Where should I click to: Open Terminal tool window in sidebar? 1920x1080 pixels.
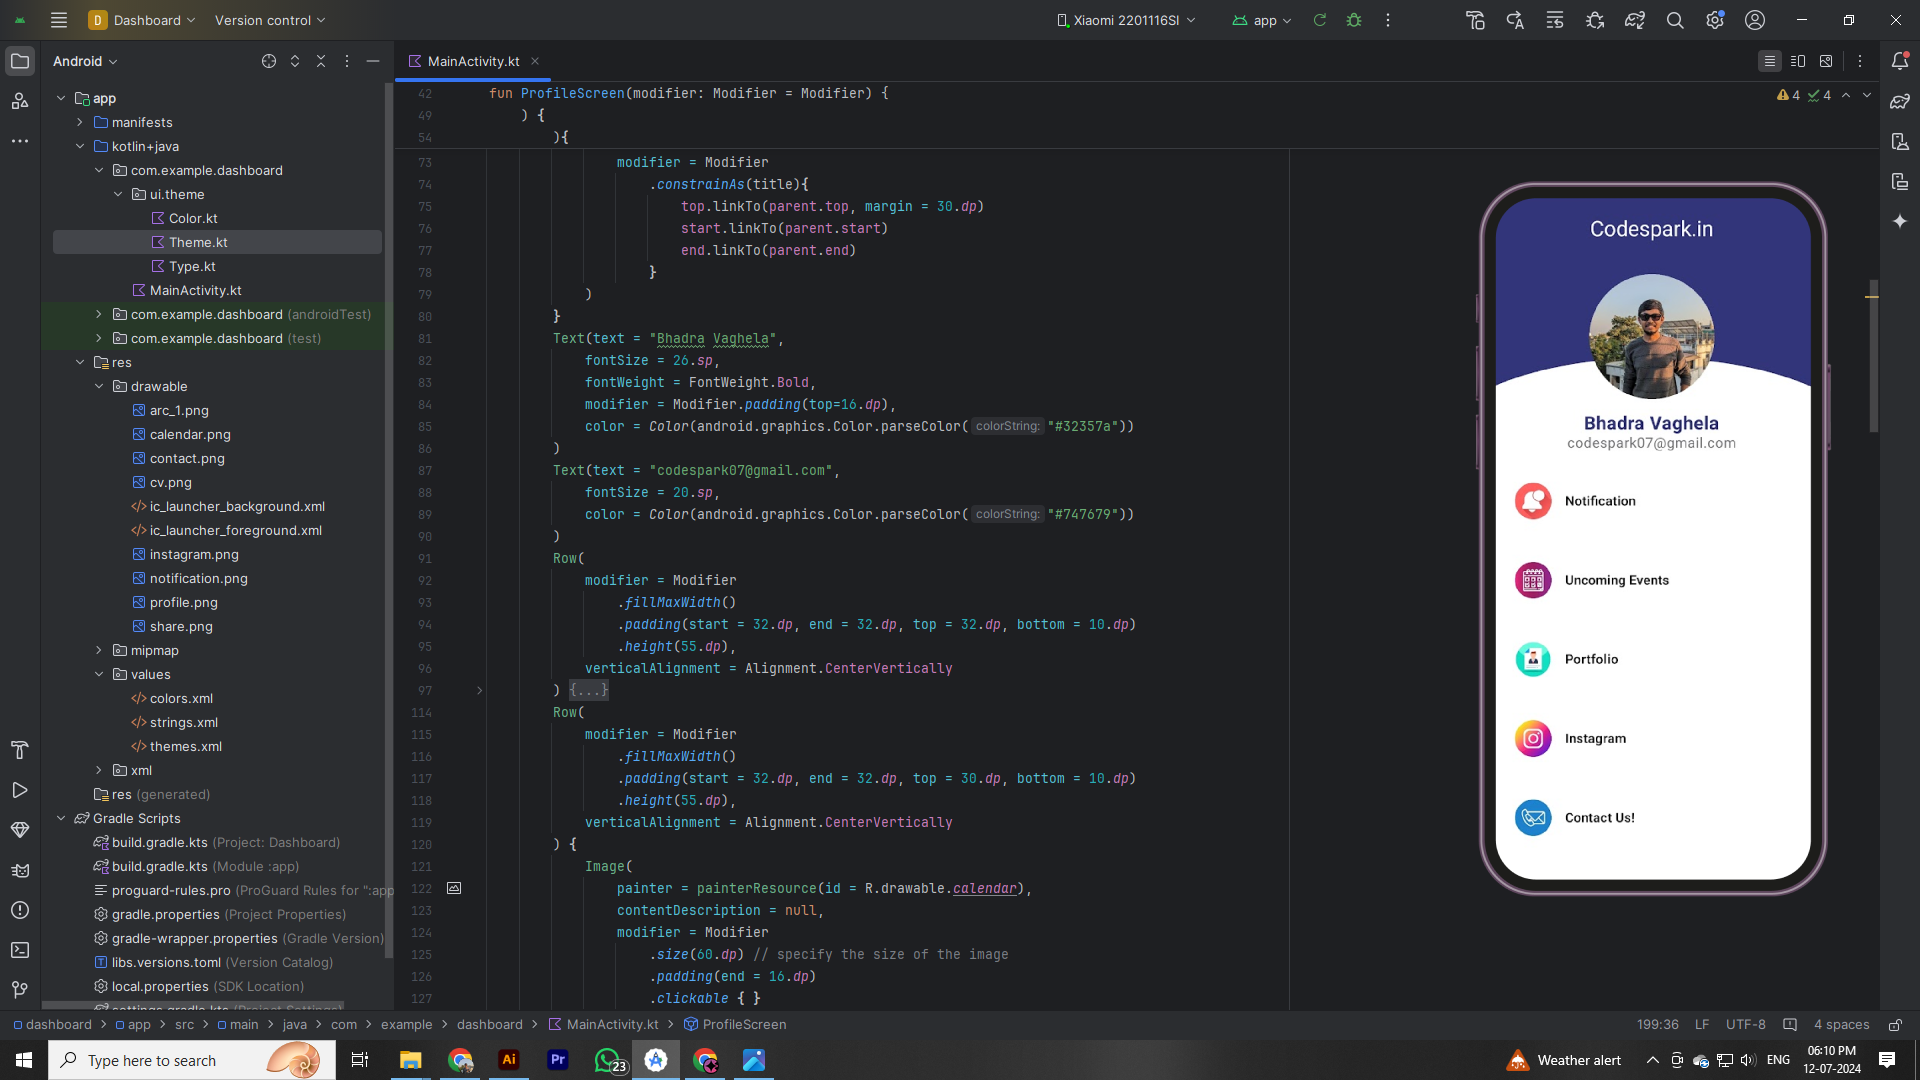pos(19,950)
